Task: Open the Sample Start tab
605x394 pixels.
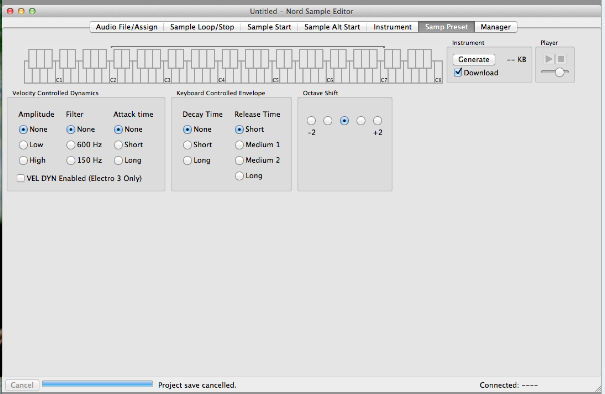Action: click(269, 27)
